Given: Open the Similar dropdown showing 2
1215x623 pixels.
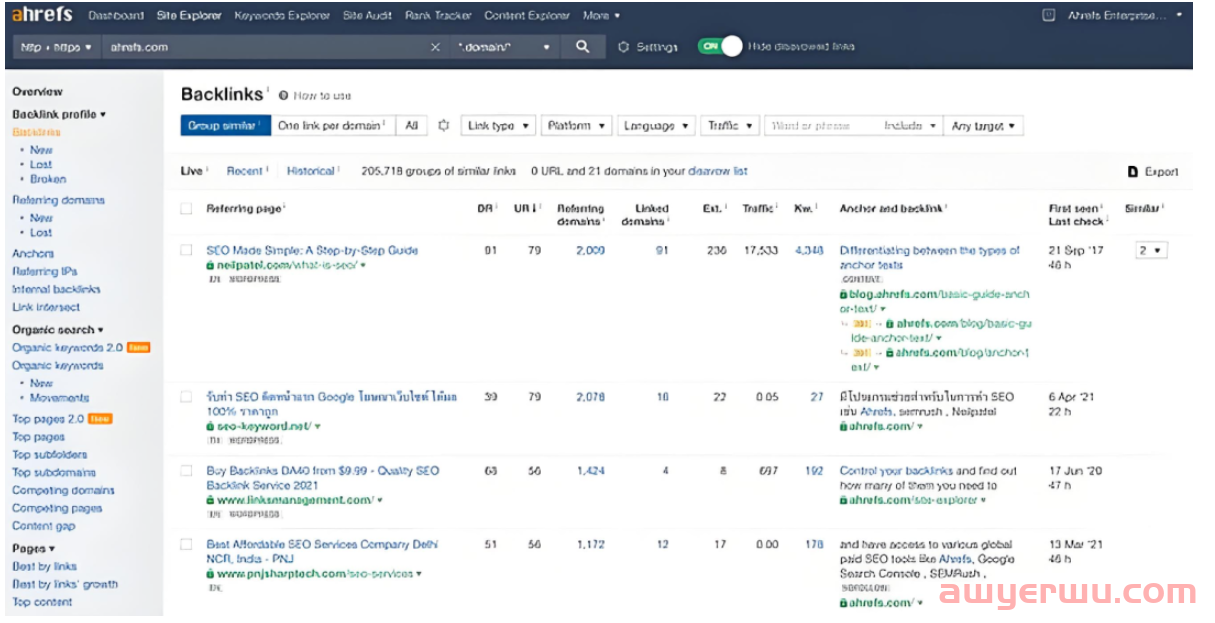Looking at the screenshot, I should pyautogui.click(x=1152, y=251).
